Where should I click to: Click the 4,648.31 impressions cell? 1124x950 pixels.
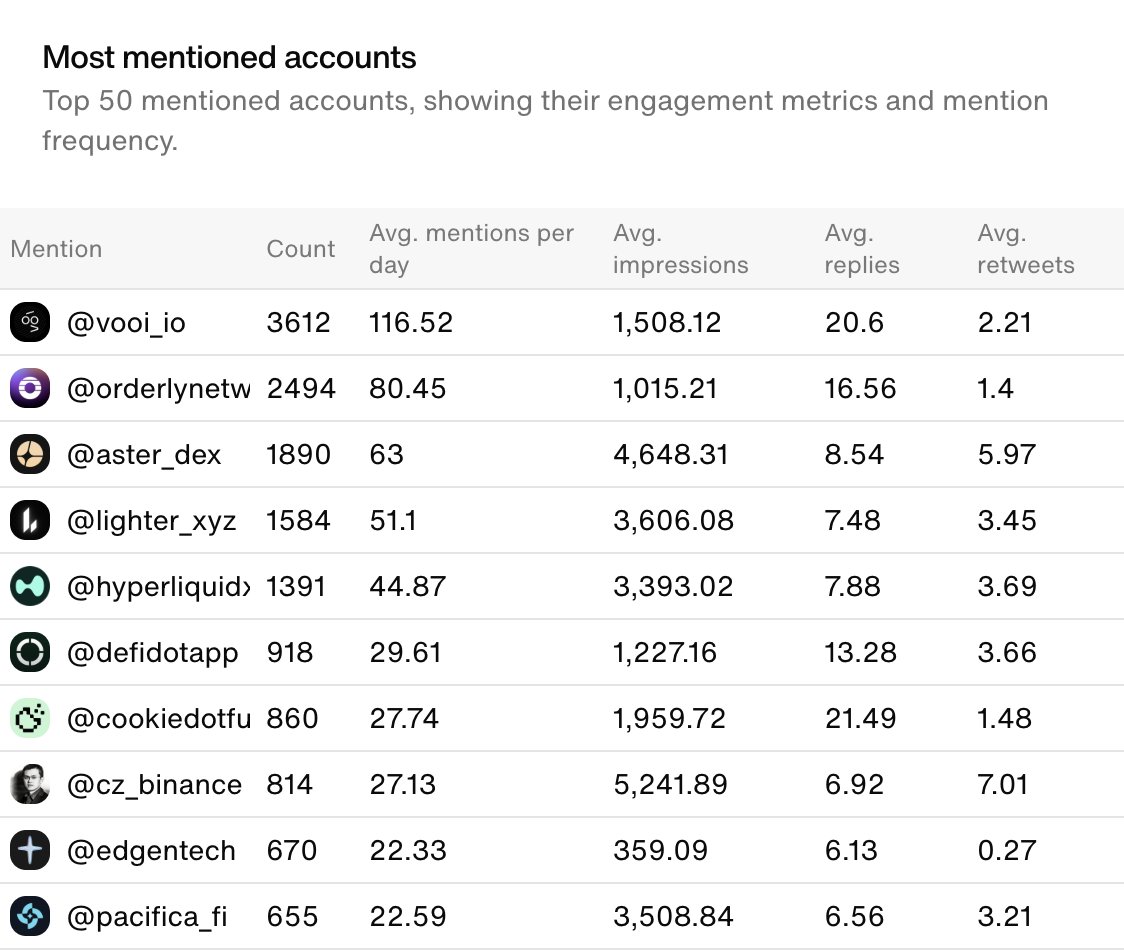pos(670,455)
